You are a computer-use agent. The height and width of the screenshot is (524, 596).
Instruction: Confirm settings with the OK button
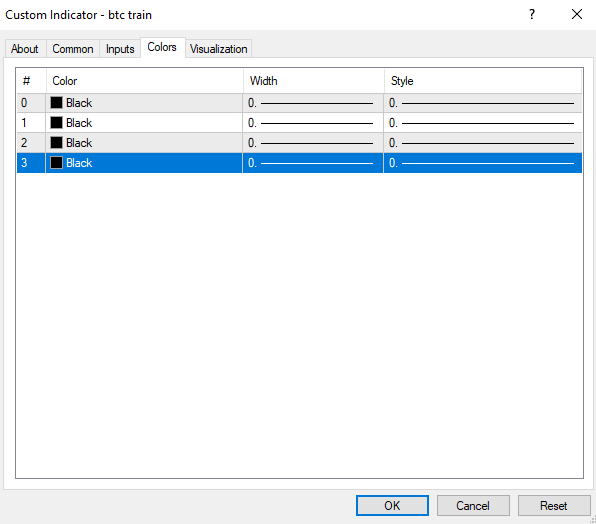tap(392, 506)
